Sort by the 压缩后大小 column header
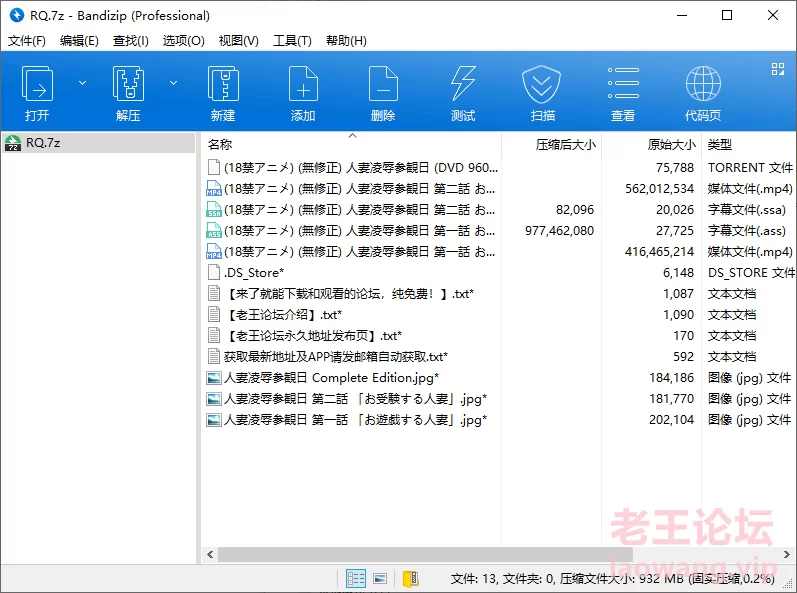 click(565, 145)
